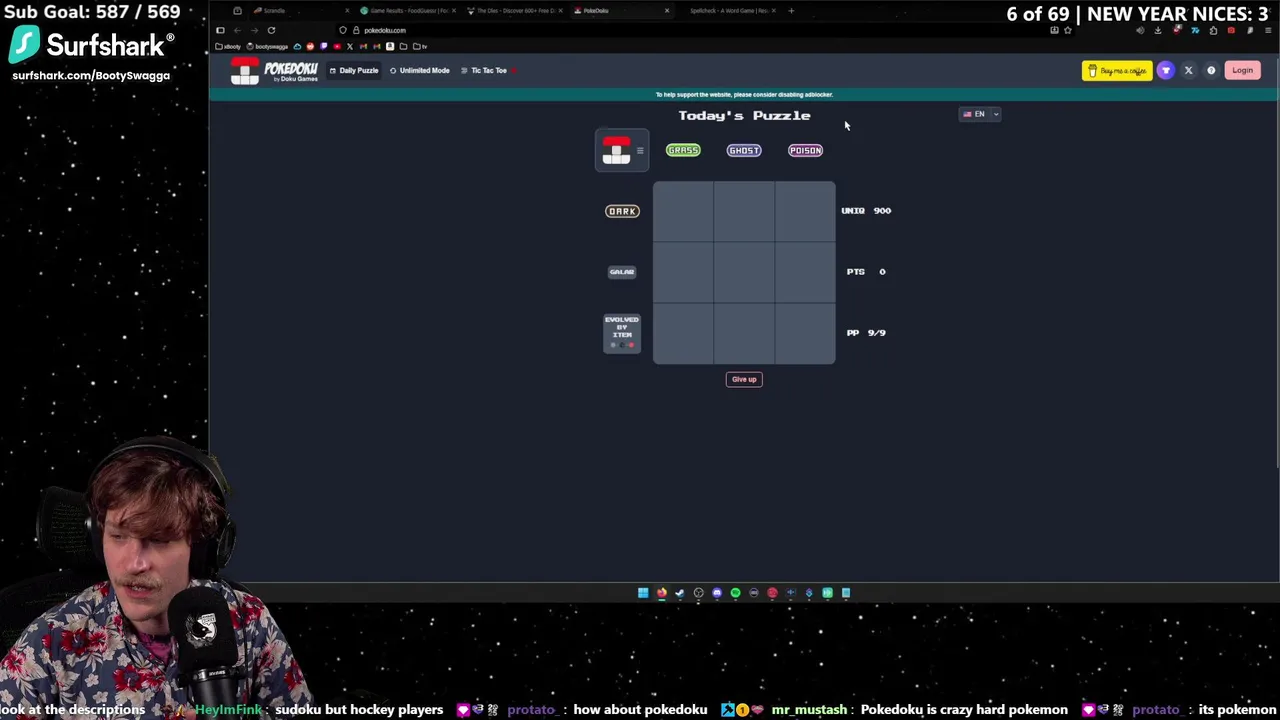Click the browser forward arrow

coord(254,30)
